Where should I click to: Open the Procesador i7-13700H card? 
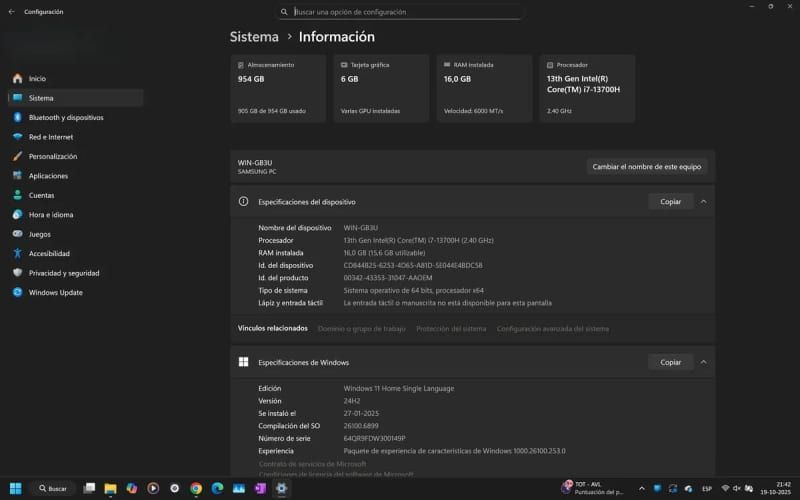(x=587, y=88)
